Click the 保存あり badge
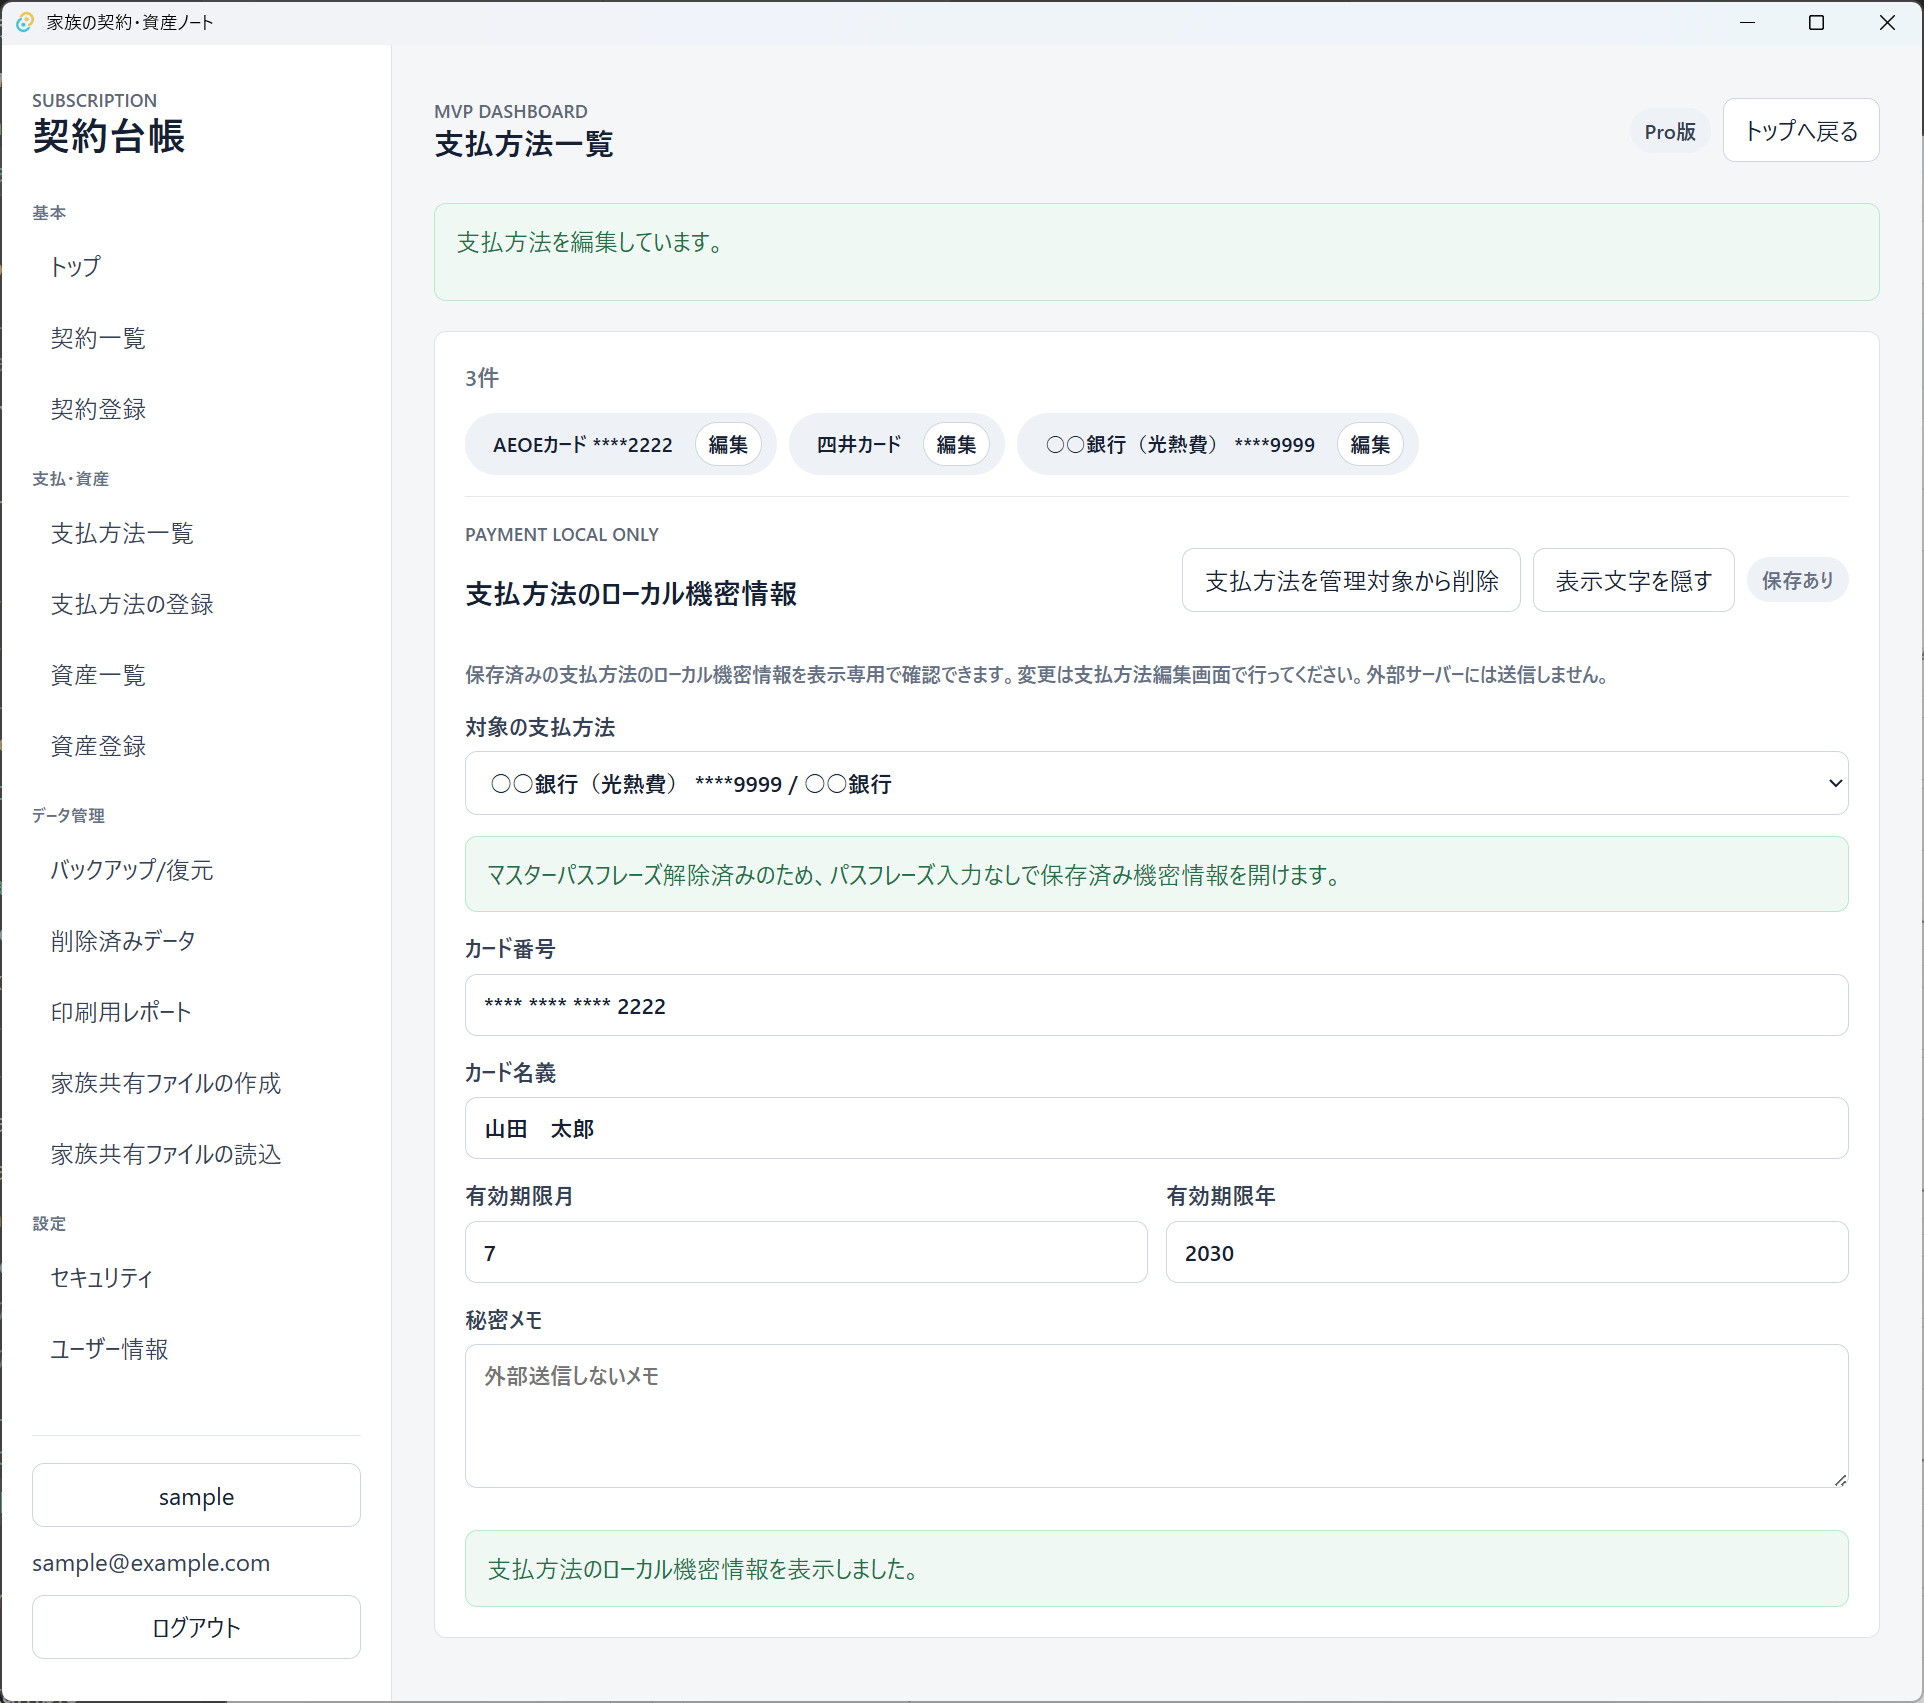Viewport: 1924px width, 1703px height. coord(1797,581)
